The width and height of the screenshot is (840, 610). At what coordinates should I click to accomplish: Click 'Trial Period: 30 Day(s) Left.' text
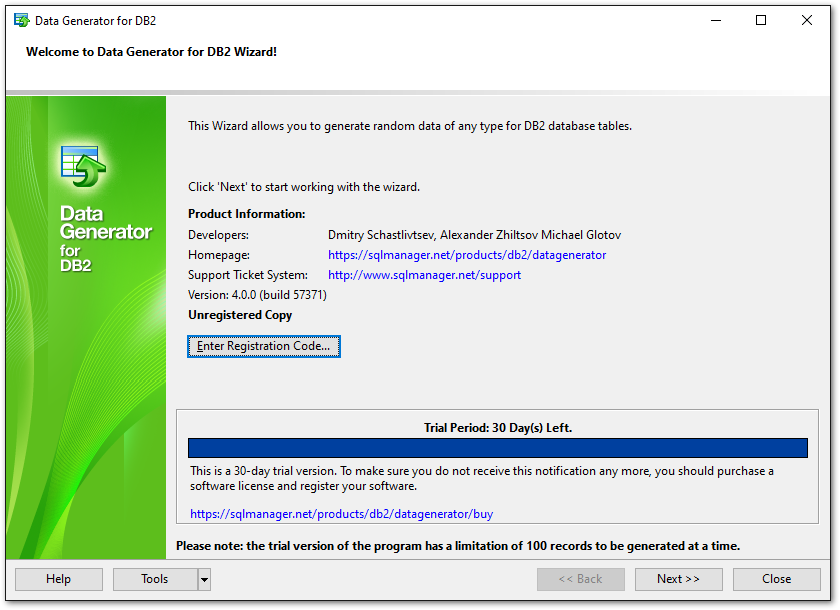pyautogui.click(x=498, y=428)
